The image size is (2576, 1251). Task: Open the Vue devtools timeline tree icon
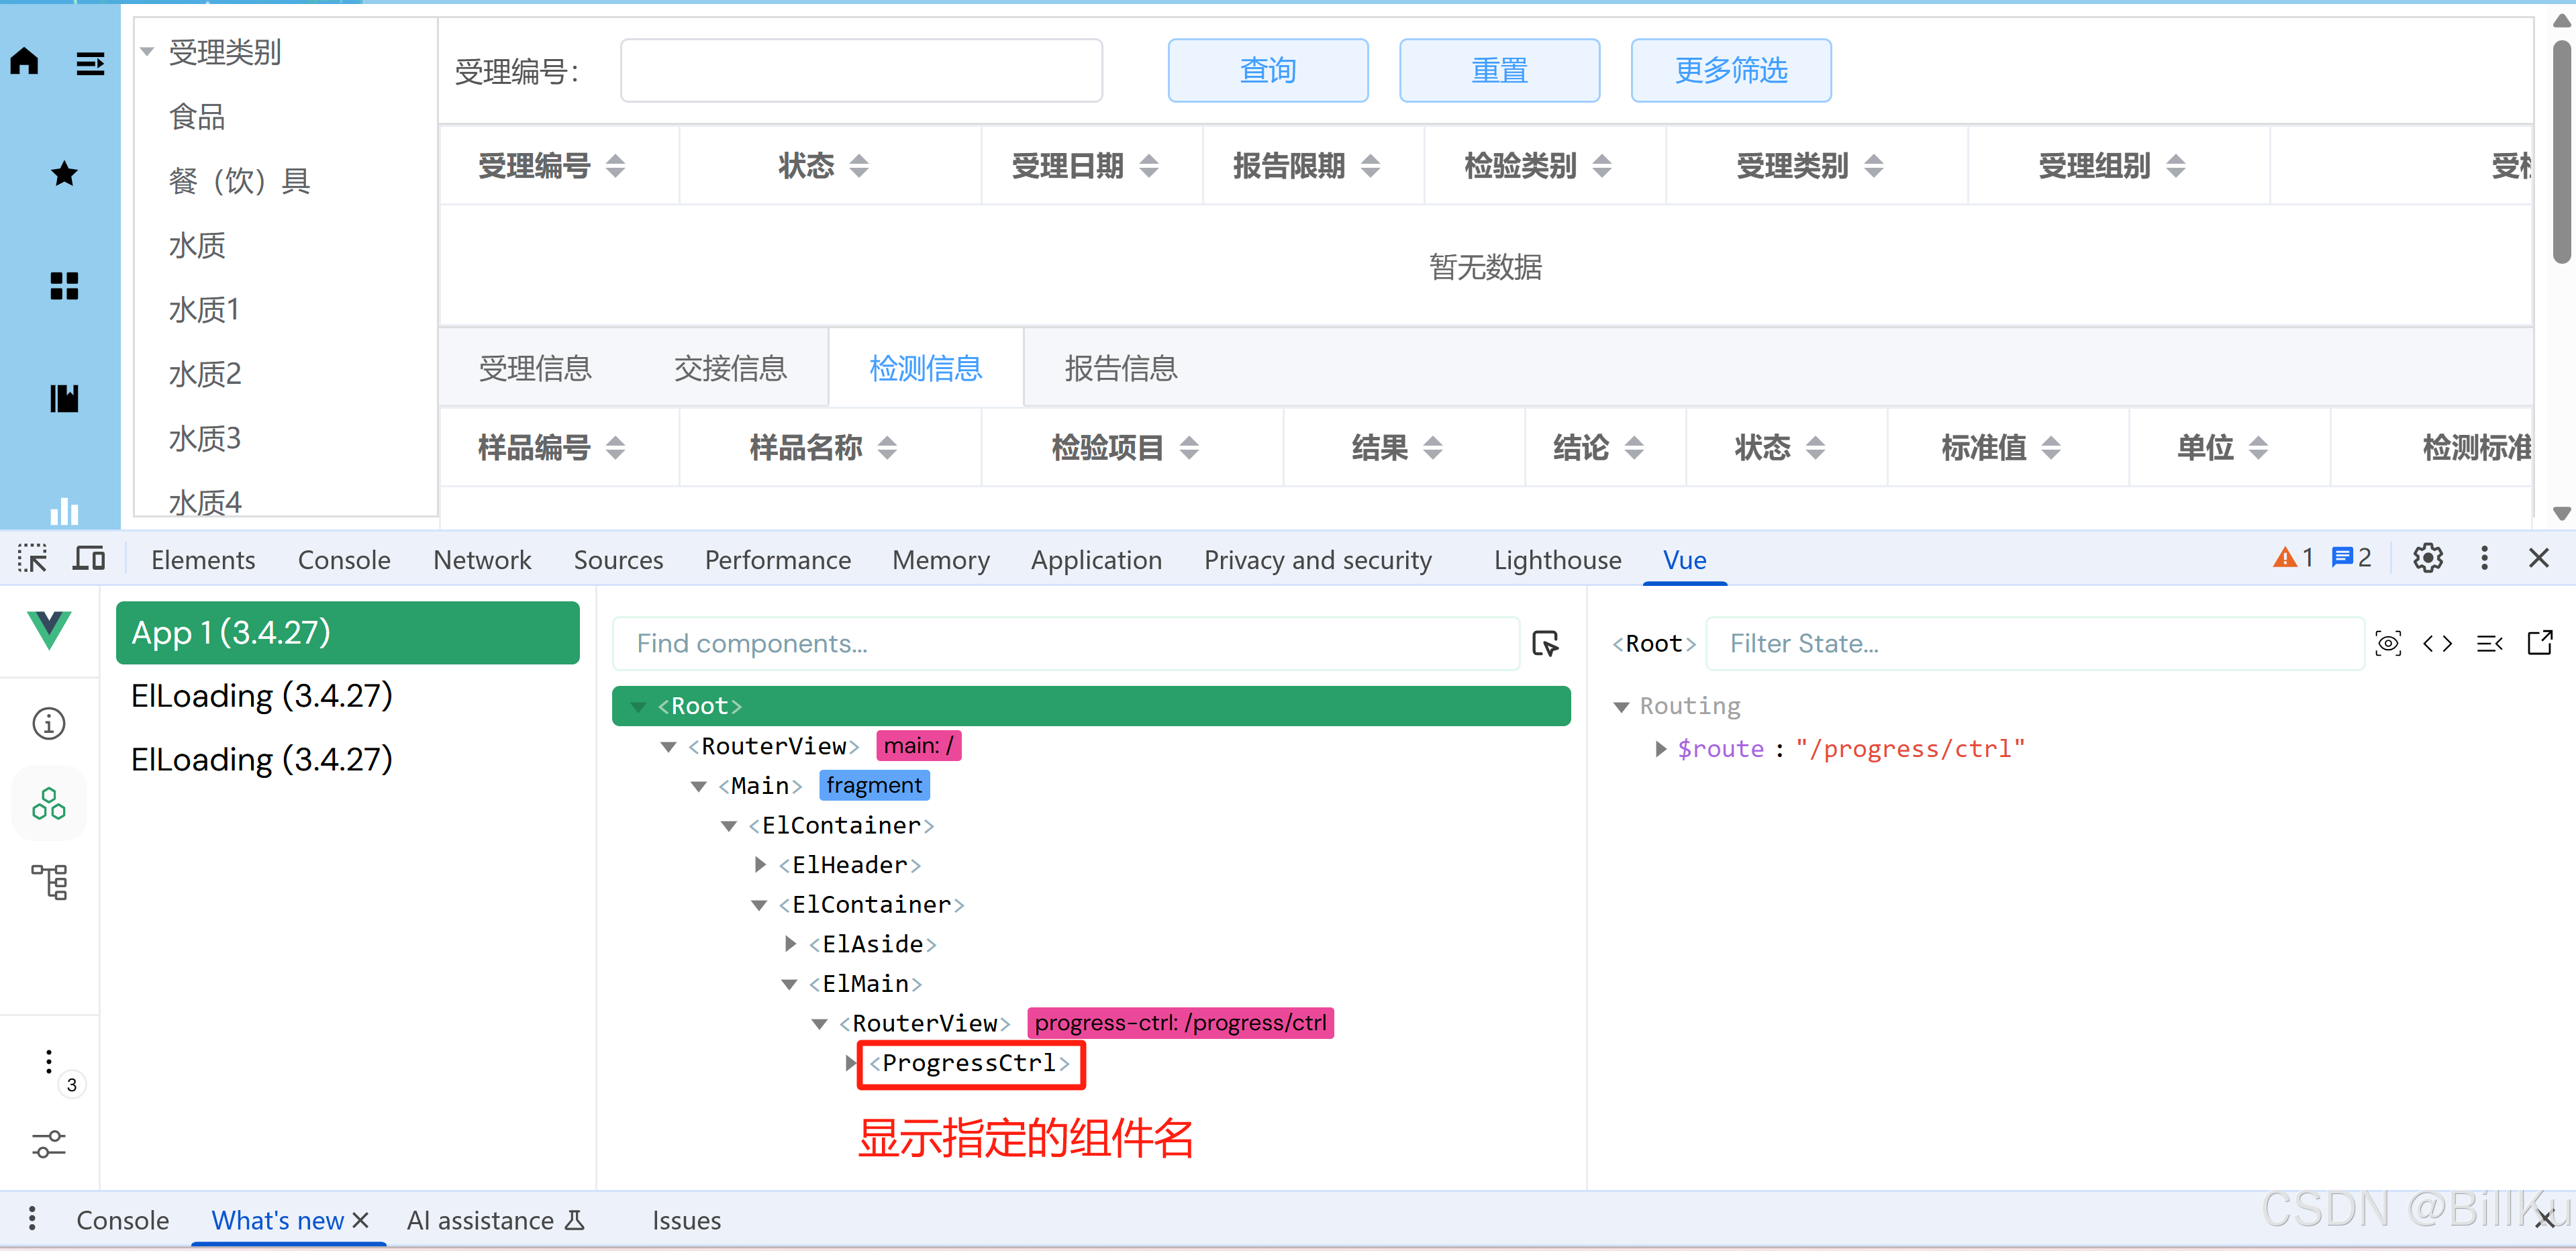48,882
